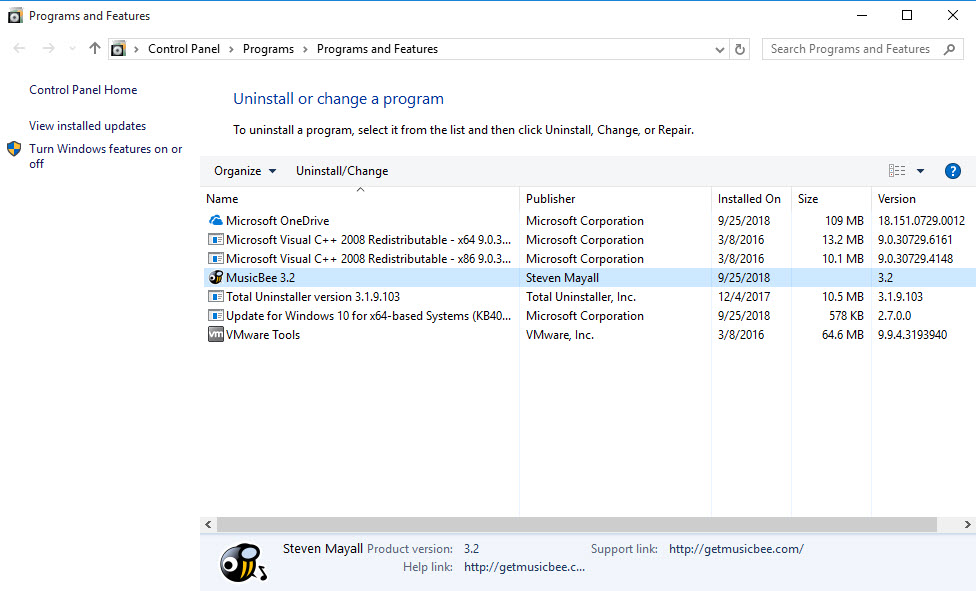The height and width of the screenshot is (591, 976).
Task: Click version 18.151.0729.0012
Action: pyautogui.click(x=921, y=220)
